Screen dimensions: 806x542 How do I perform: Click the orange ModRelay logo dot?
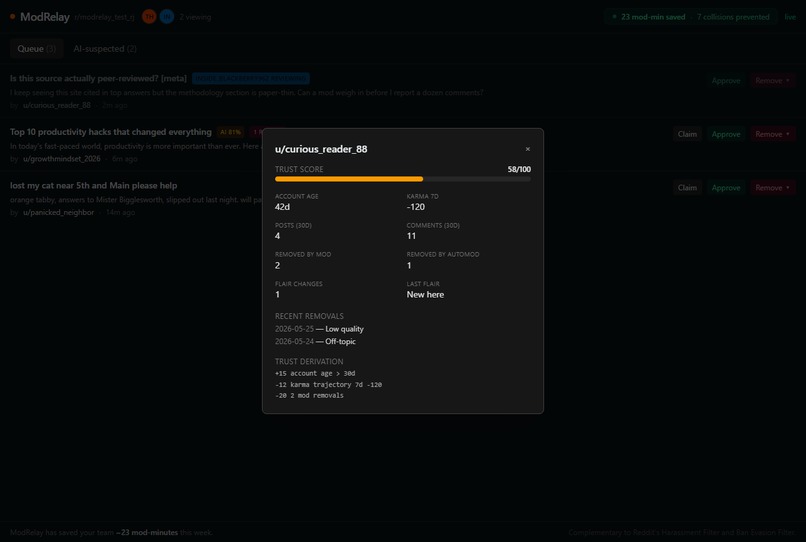pyautogui.click(x=12, y=17)
